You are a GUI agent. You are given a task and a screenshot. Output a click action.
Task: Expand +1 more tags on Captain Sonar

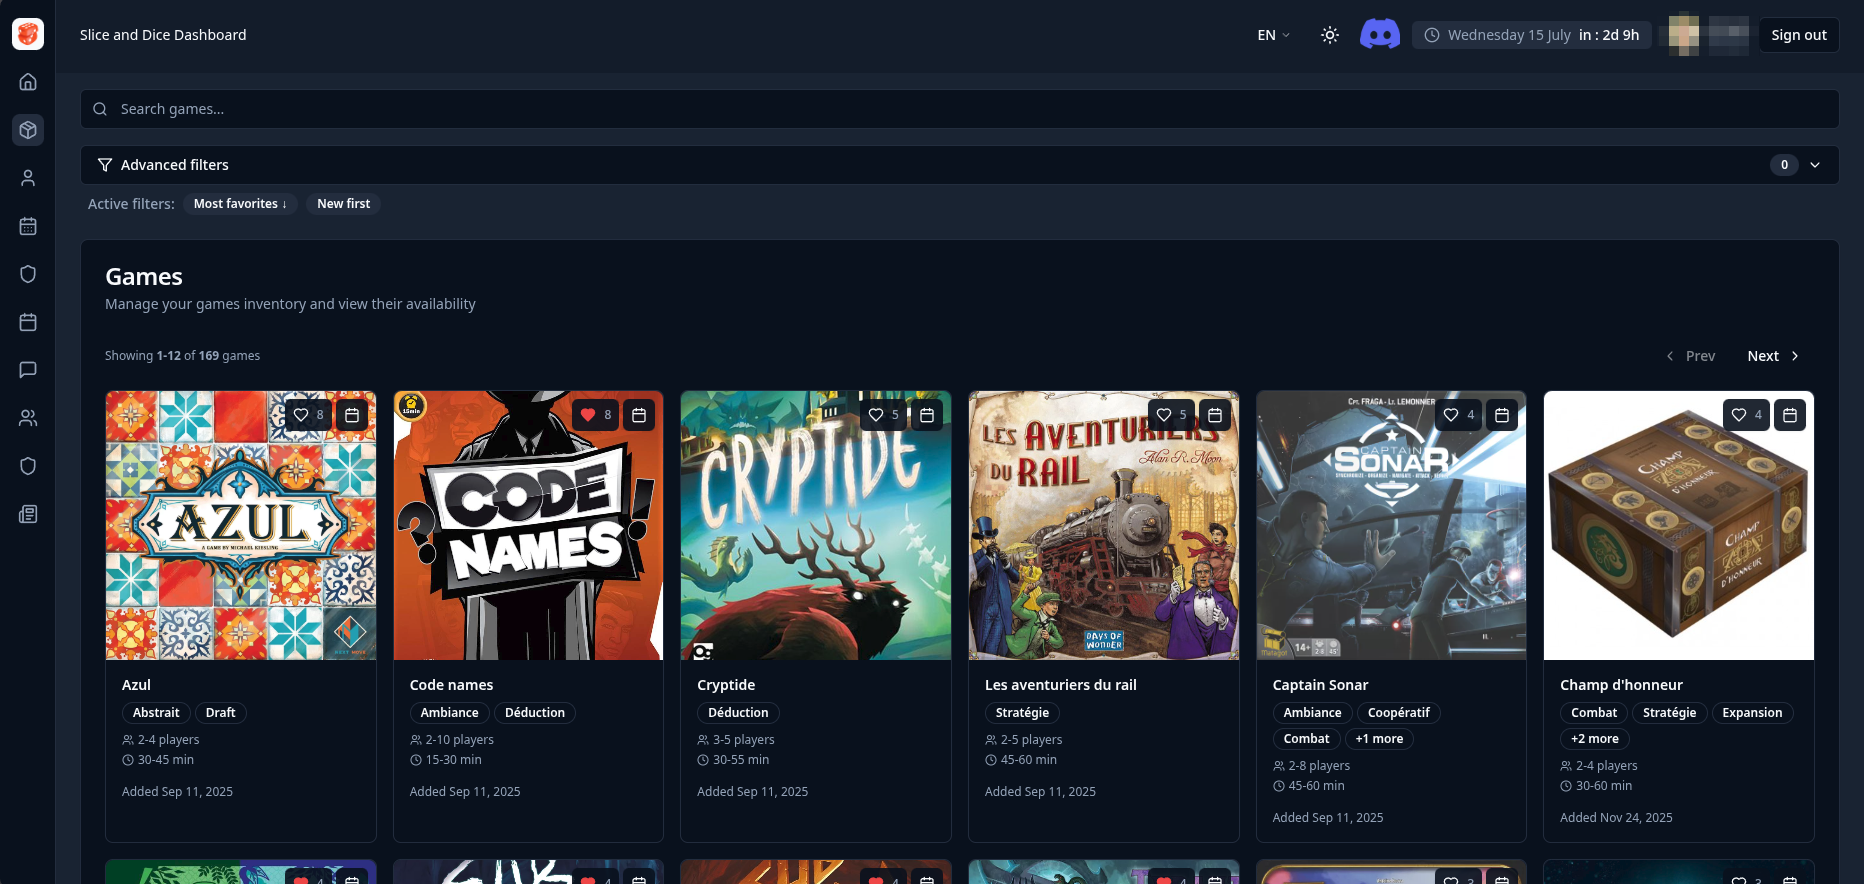click(x=1379, y=739)
